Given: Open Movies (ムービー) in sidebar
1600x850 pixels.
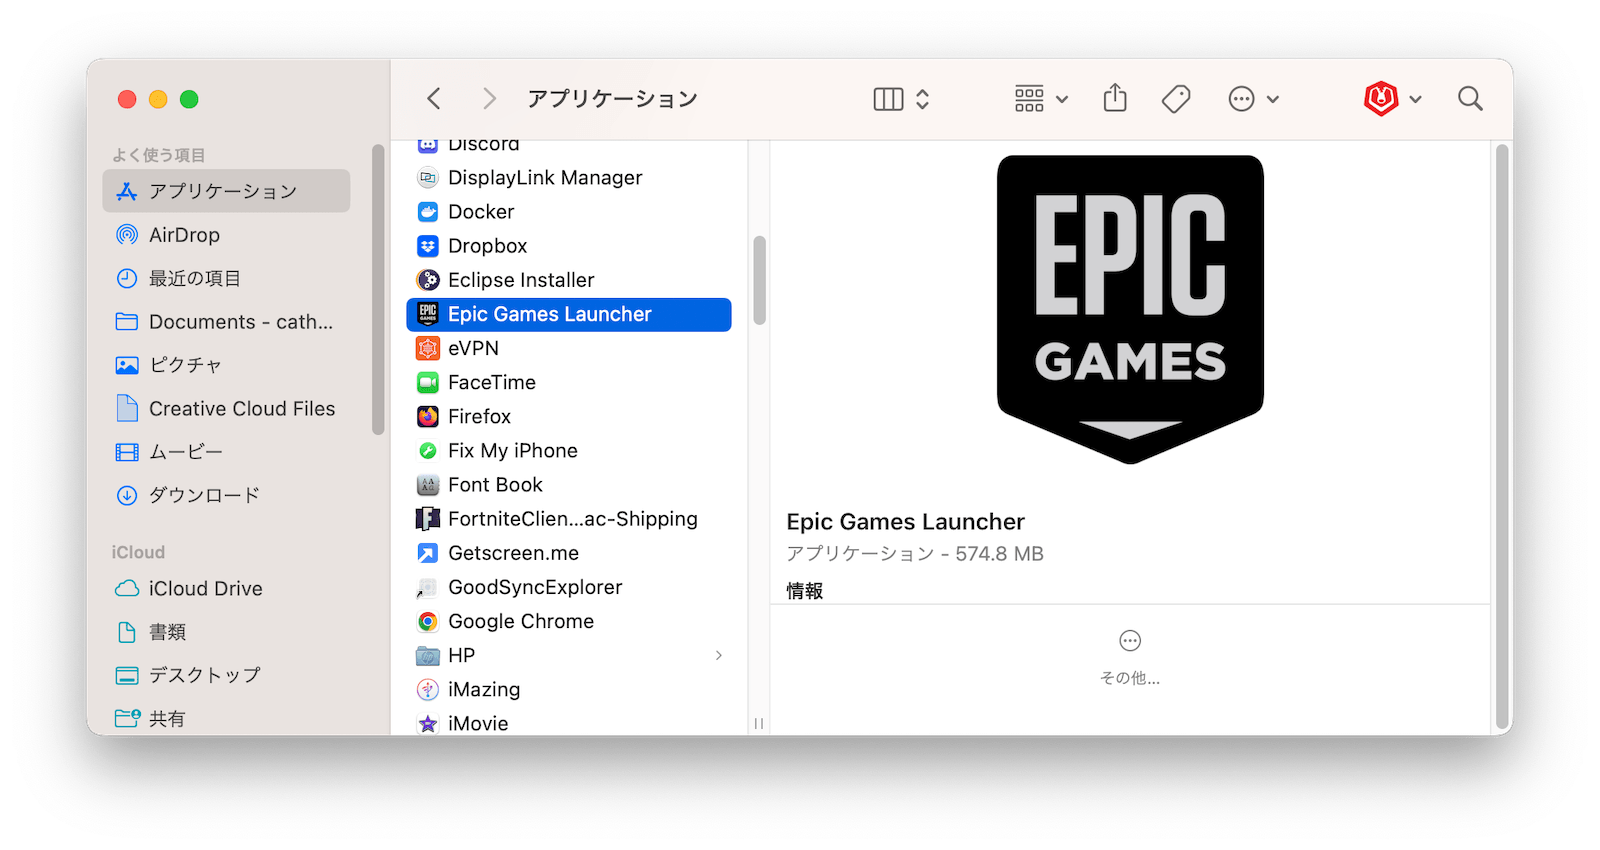Looking at the screenshot, I should pyautogui.click(x=226, y=452).
